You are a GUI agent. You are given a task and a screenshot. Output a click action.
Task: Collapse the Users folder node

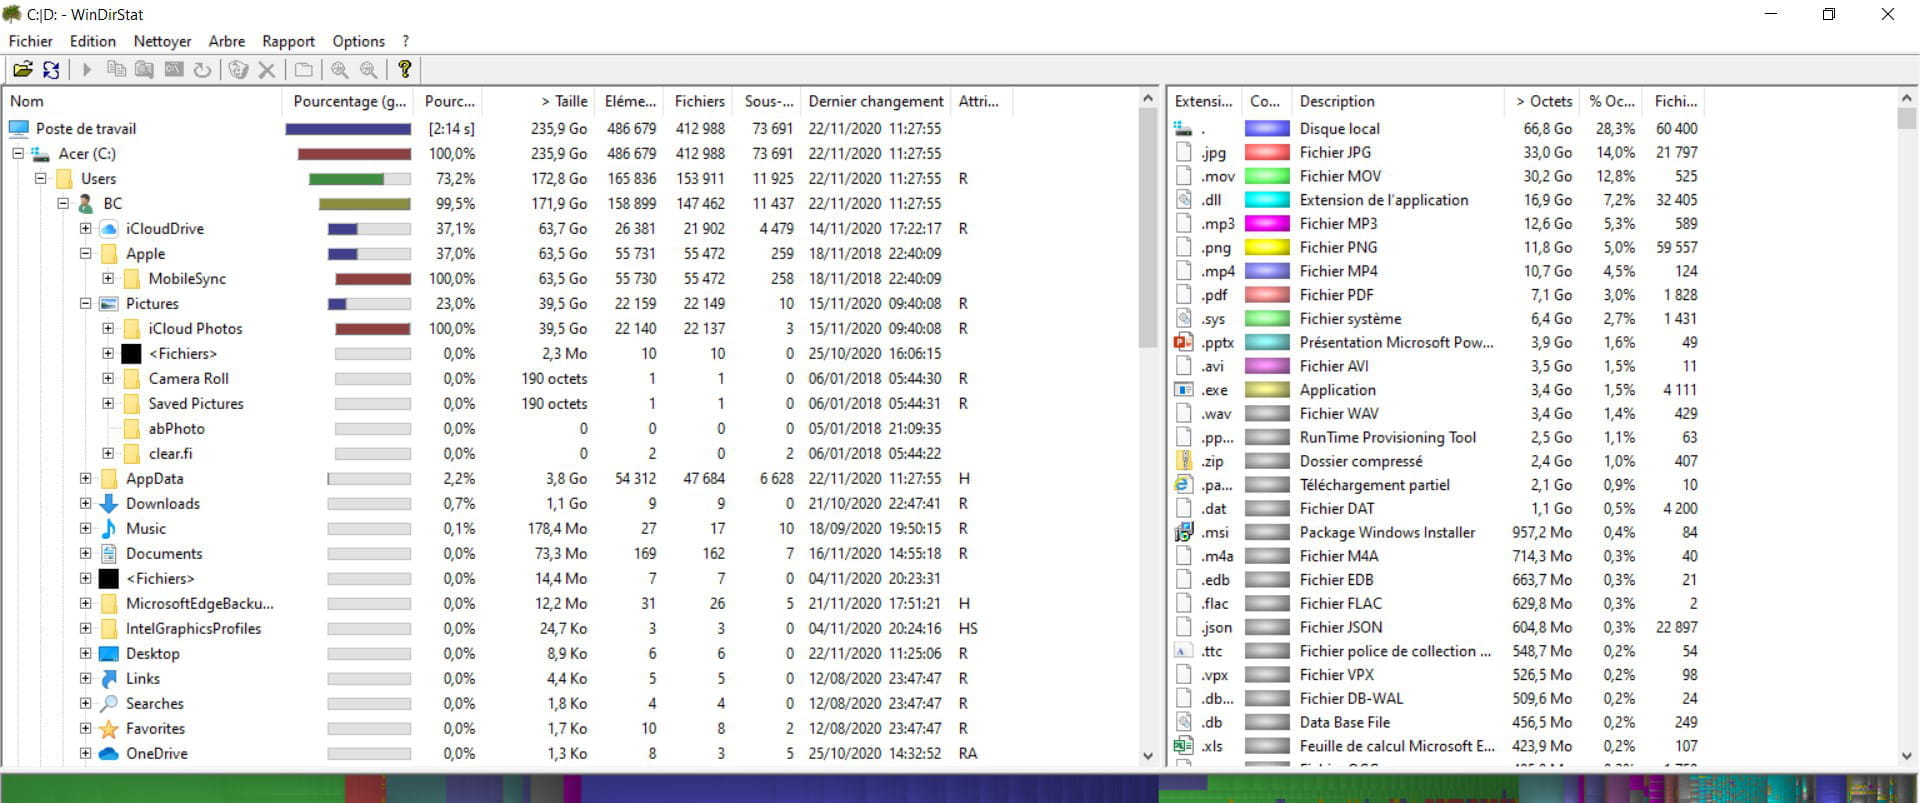coord(41,178)
